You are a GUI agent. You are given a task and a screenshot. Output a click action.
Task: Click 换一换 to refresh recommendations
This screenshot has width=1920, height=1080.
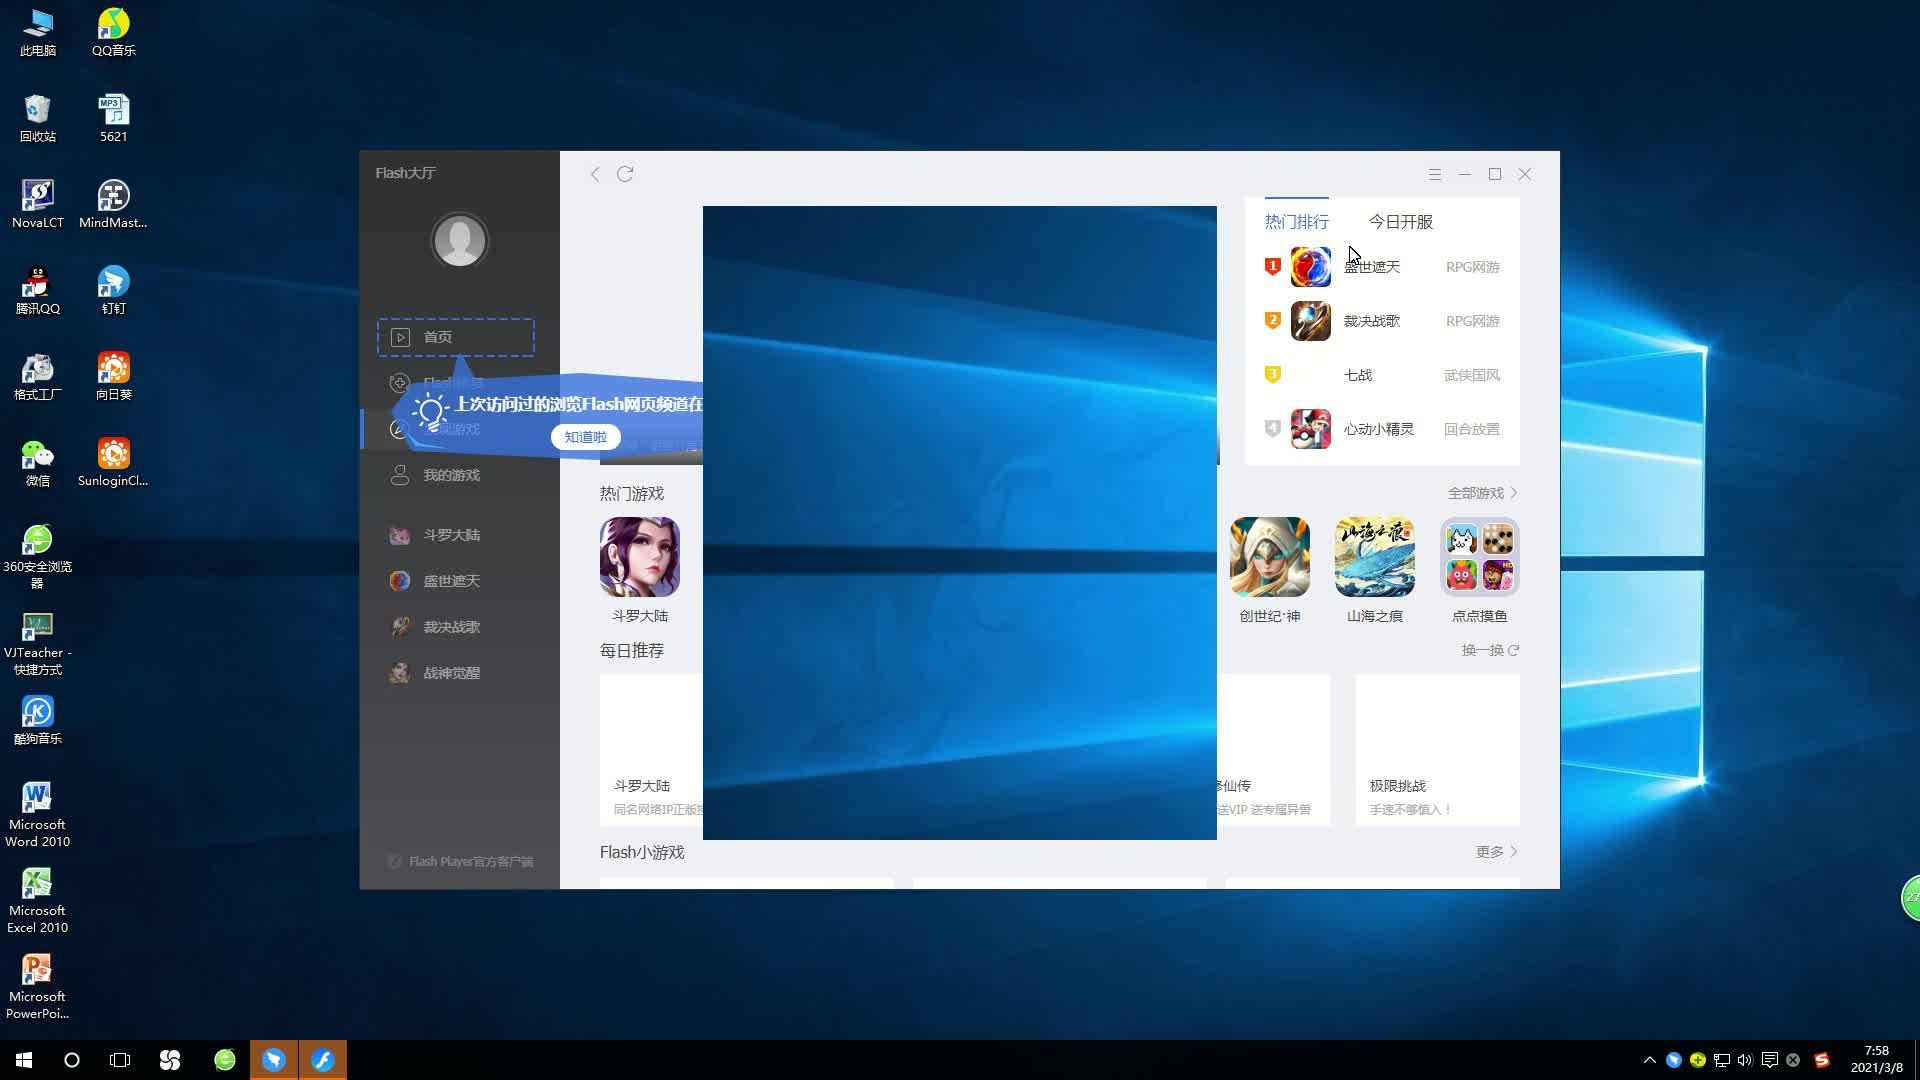(x=1490, y=650)
